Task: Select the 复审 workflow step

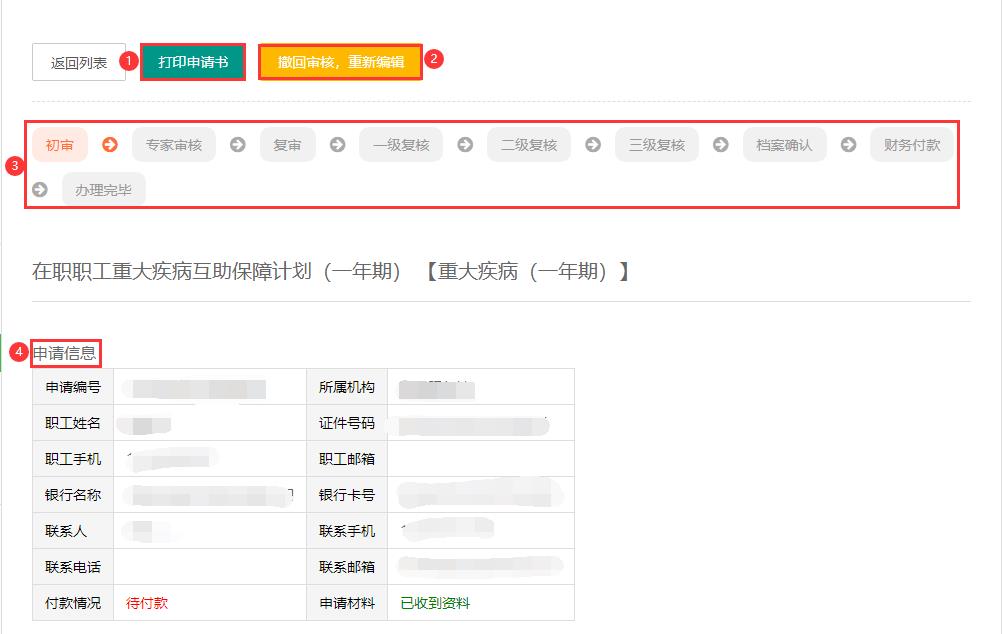Action: 288,145
